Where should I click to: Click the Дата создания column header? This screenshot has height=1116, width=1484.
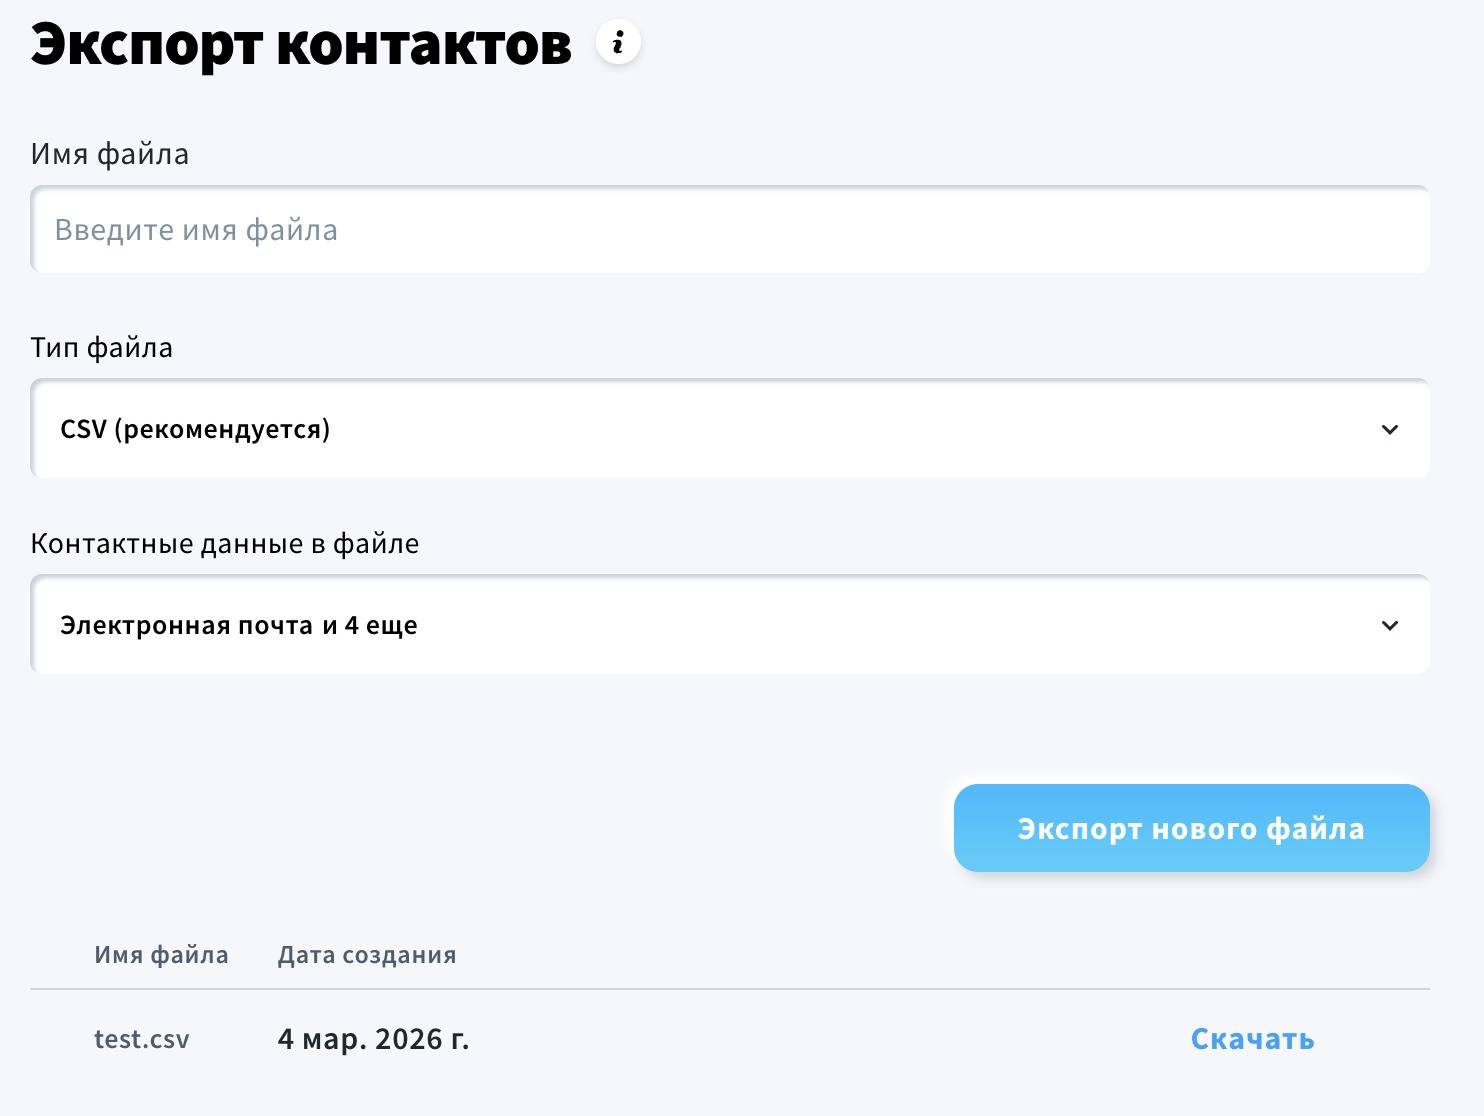[366, 954]
